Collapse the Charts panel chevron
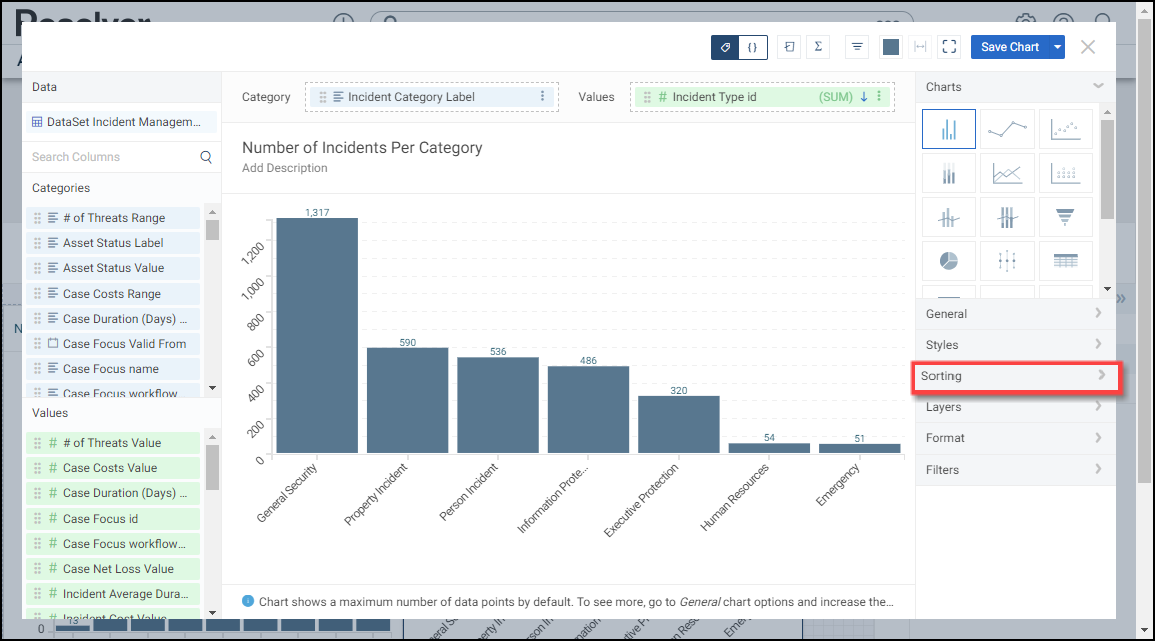 pos(1098,87)
